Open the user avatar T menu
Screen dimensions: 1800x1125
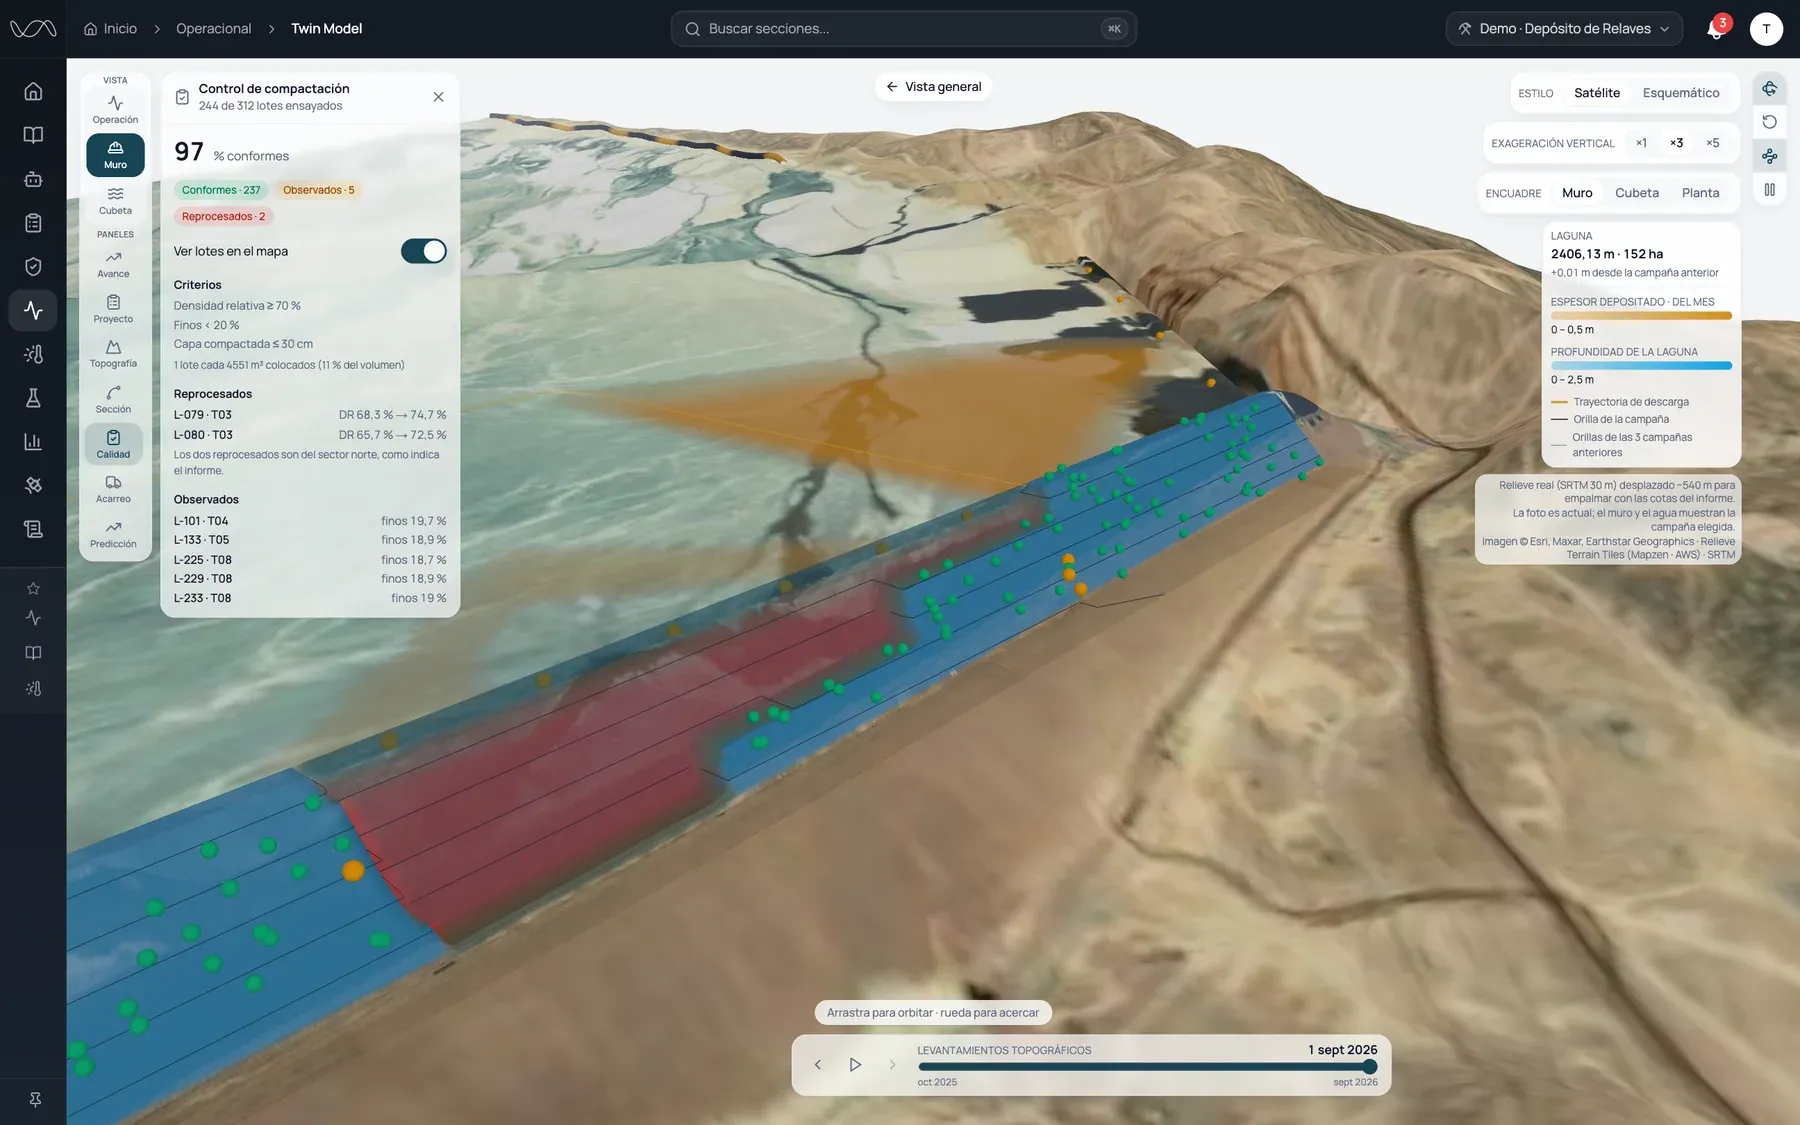pyautogui.click(x=1766, y=29)
